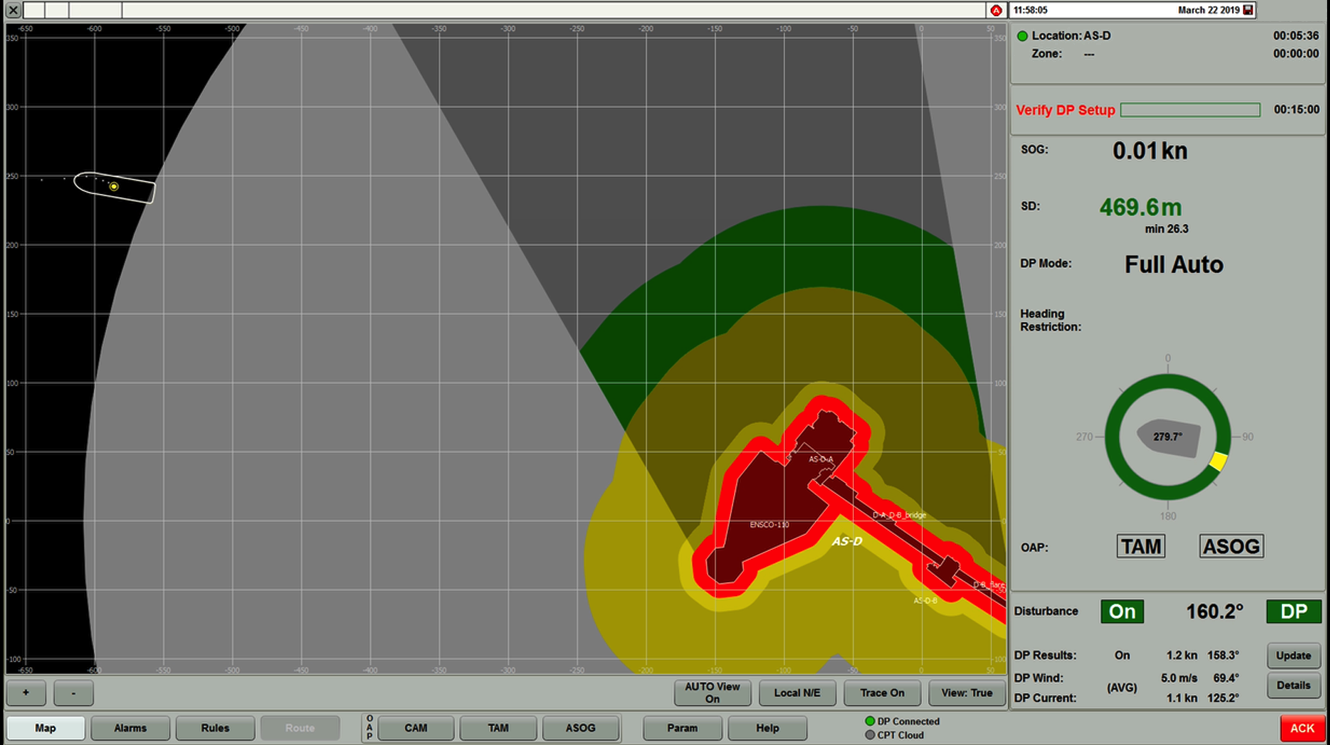Screen dimensions: 1330x745
Task: Click the red alarm indicator icon
Action: click(996, 10)
